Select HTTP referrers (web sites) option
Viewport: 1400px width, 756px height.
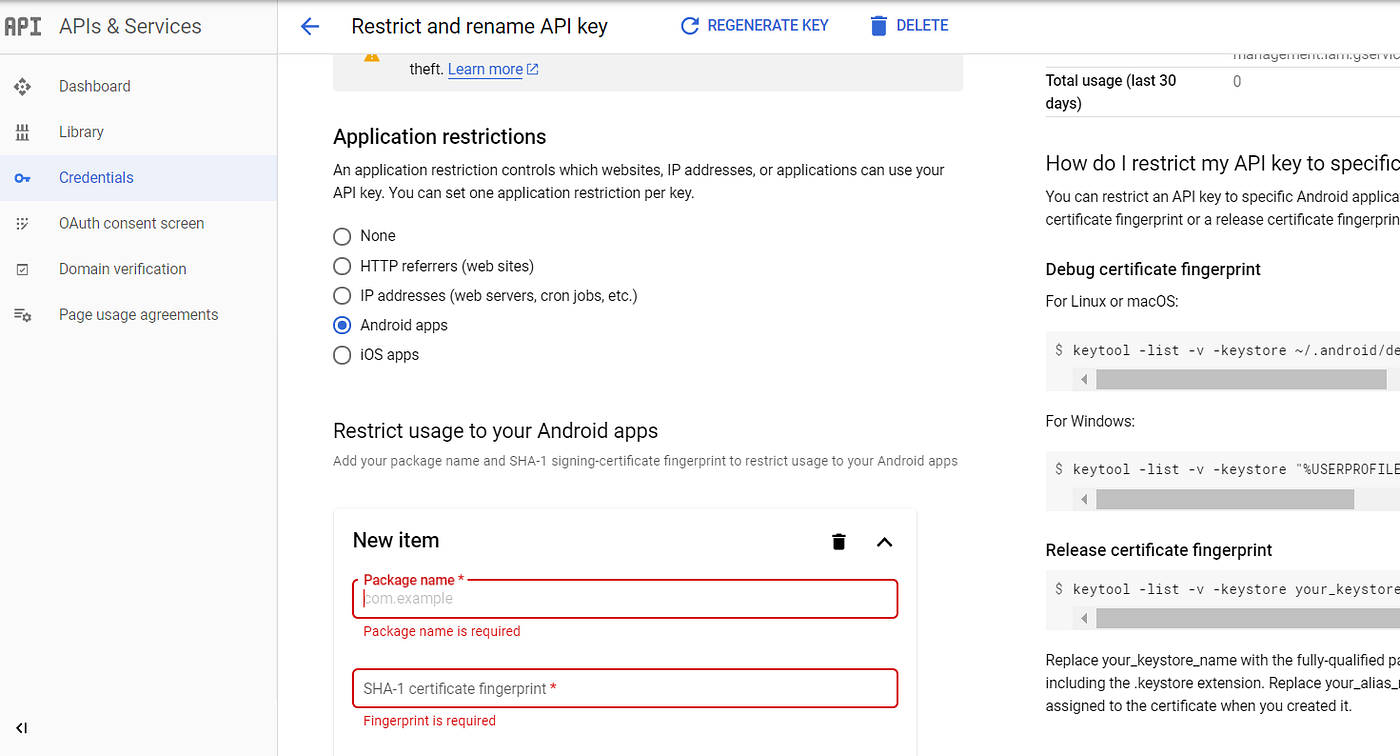point(342,266)
